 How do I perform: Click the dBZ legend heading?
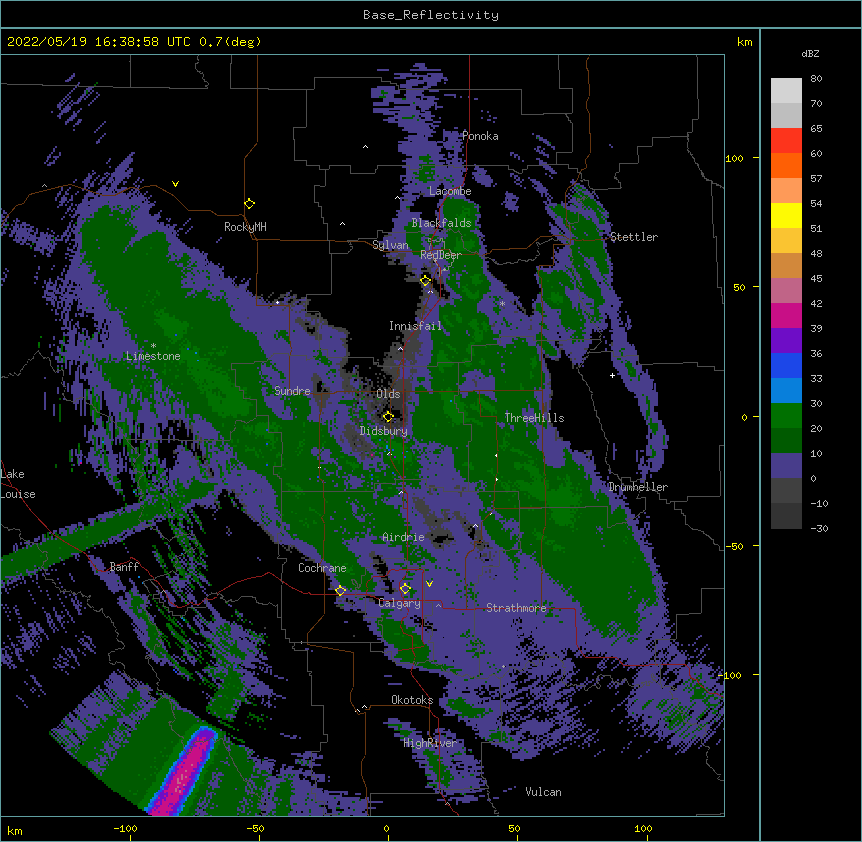[810, 54]
